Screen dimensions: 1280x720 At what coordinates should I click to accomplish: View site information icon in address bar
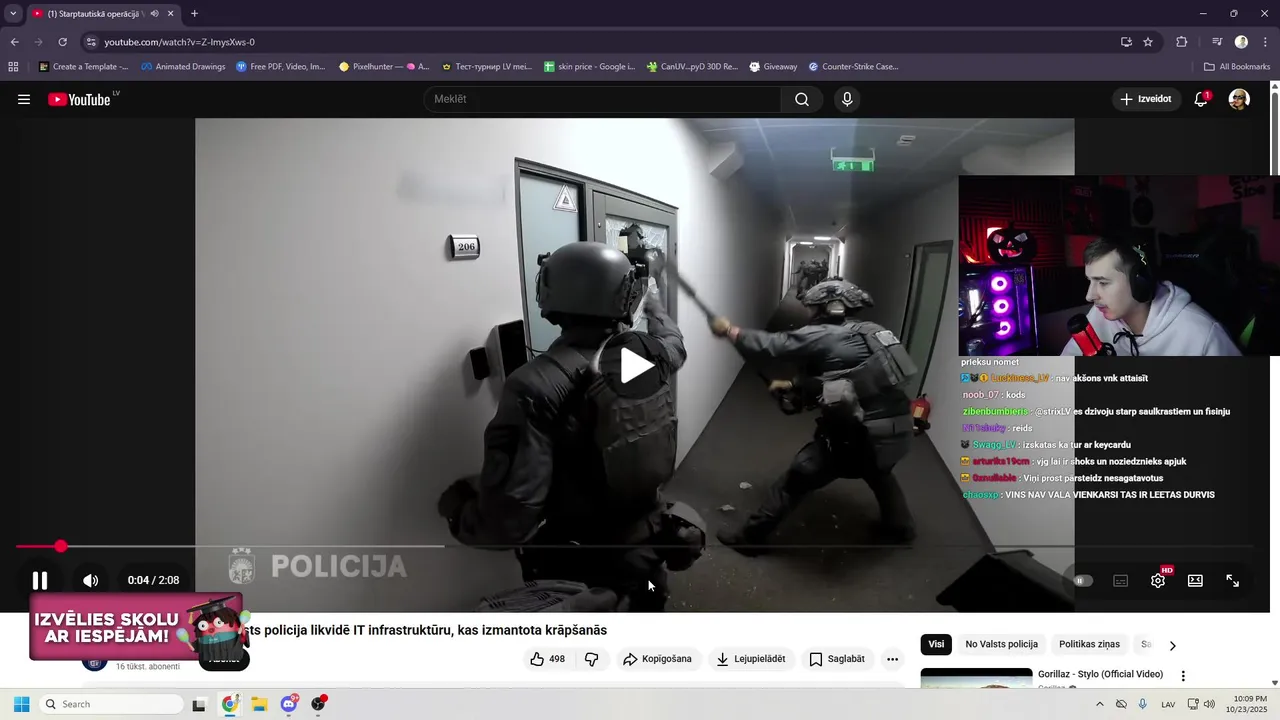91,42
